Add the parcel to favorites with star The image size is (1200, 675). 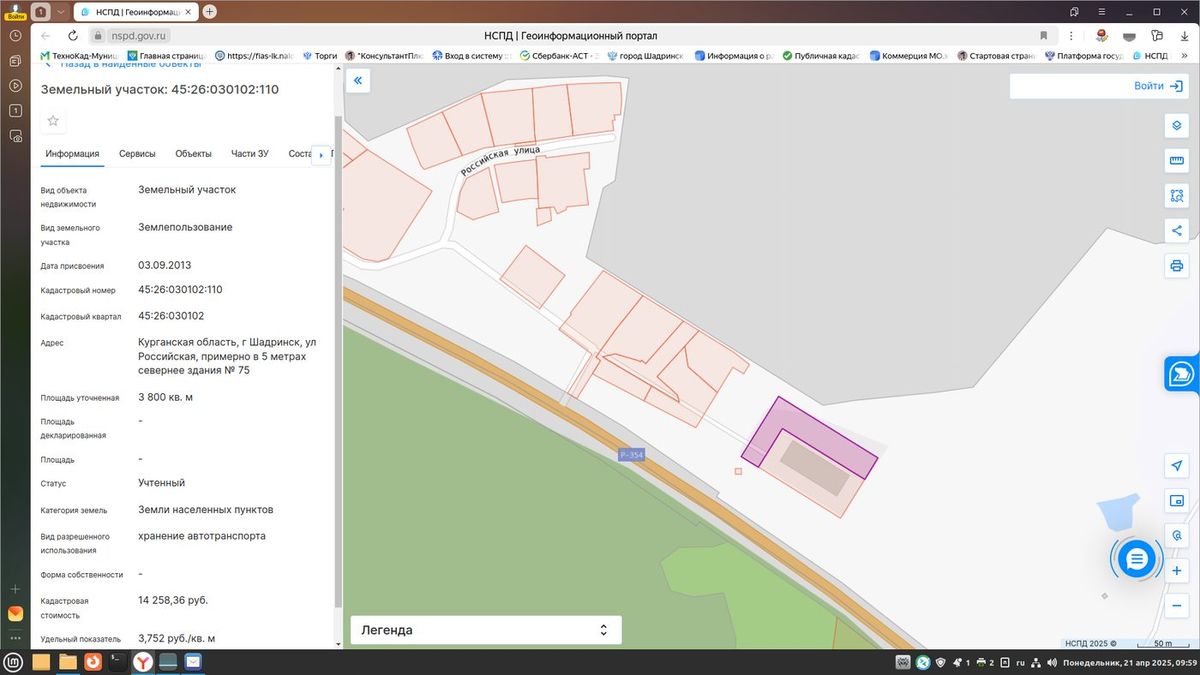pyautogui.click(x=53, y=121)
